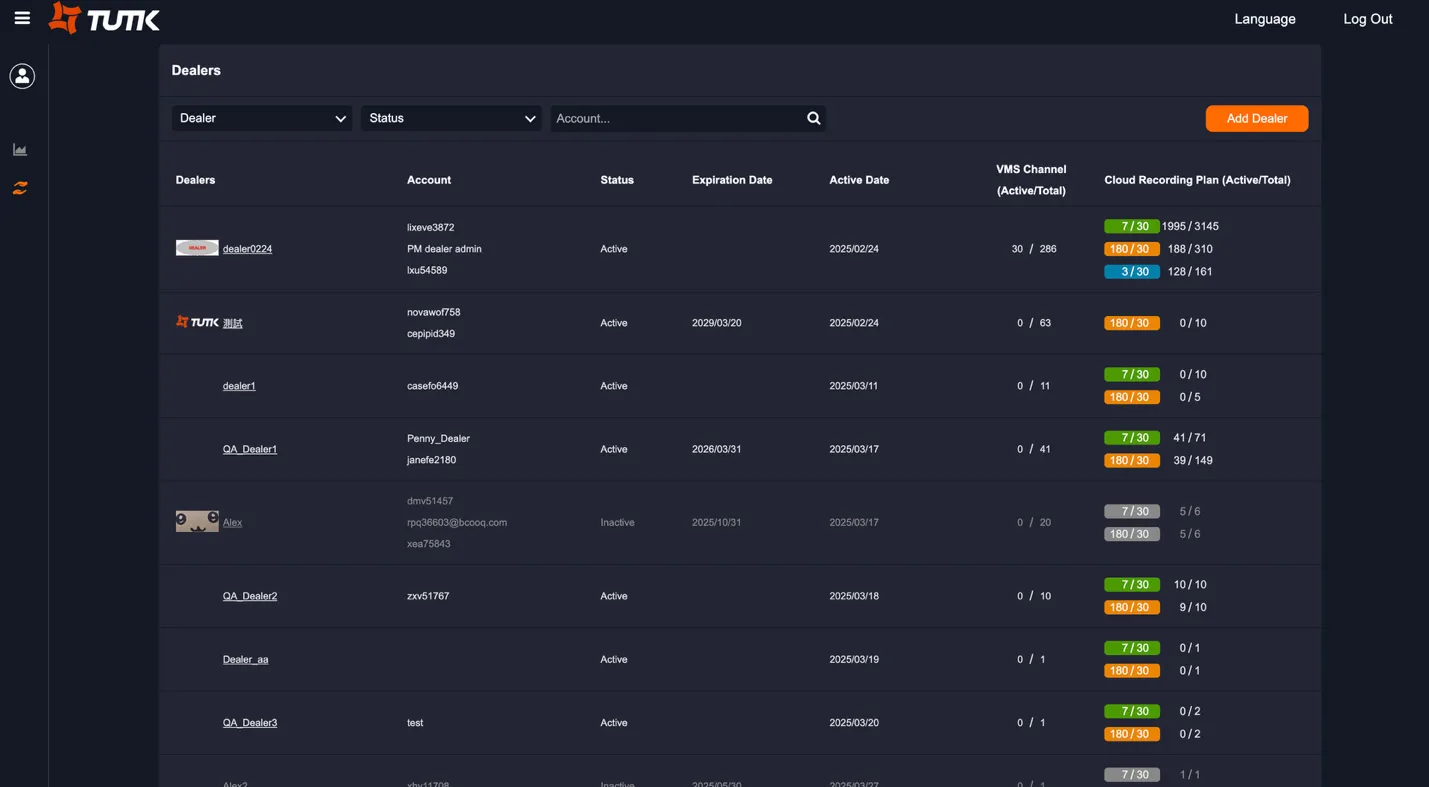This screenshot has height=787, width=1429.
Task: Expand the Status filter dropdown
Action: coord(451,118)
